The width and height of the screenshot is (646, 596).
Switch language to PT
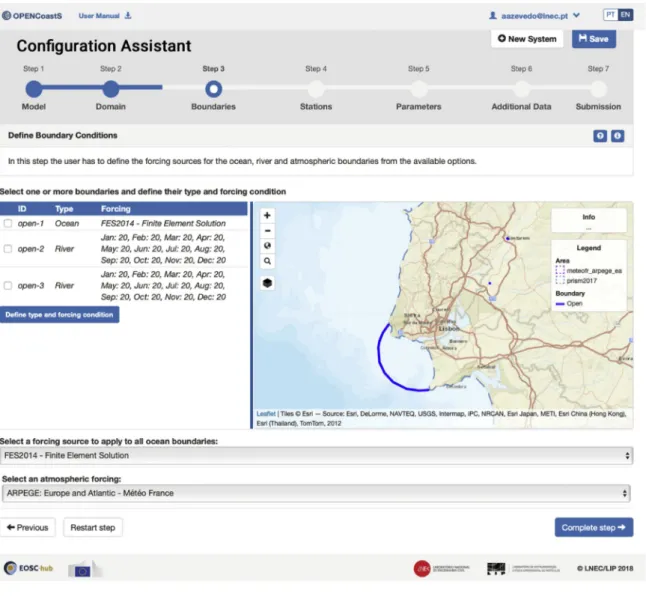611,15
